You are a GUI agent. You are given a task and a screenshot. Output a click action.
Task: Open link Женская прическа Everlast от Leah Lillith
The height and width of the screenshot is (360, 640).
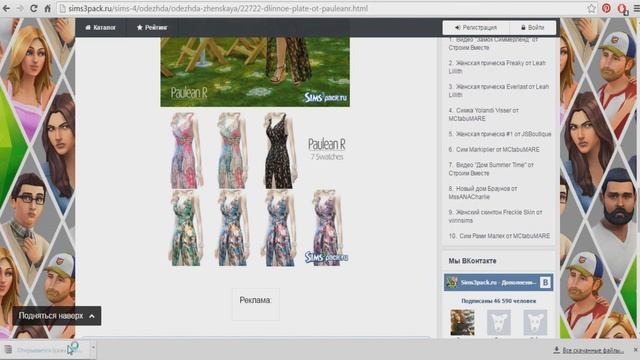[x=498, y=91]
